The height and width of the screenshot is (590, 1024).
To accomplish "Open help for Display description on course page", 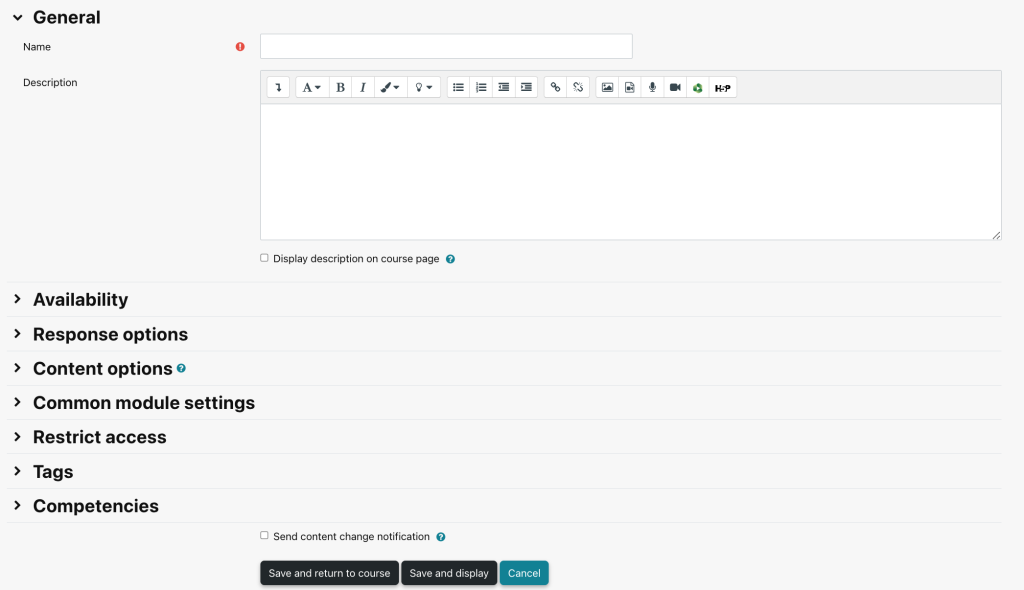I will [x=450, y=259].
